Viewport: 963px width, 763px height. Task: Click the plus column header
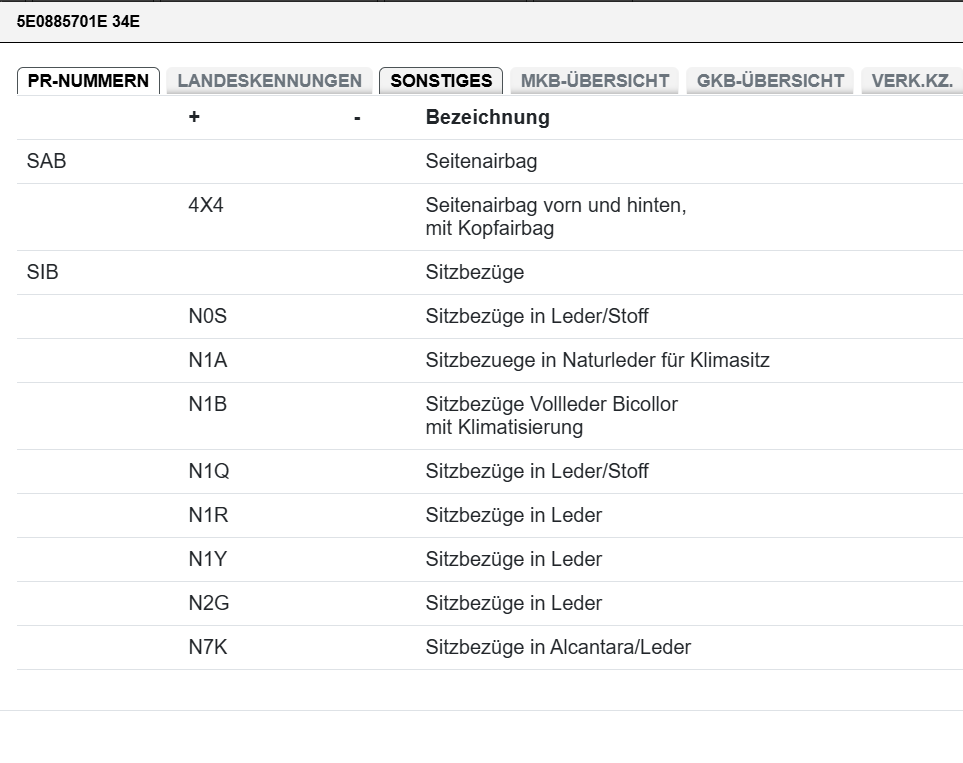tap(194, 117)
